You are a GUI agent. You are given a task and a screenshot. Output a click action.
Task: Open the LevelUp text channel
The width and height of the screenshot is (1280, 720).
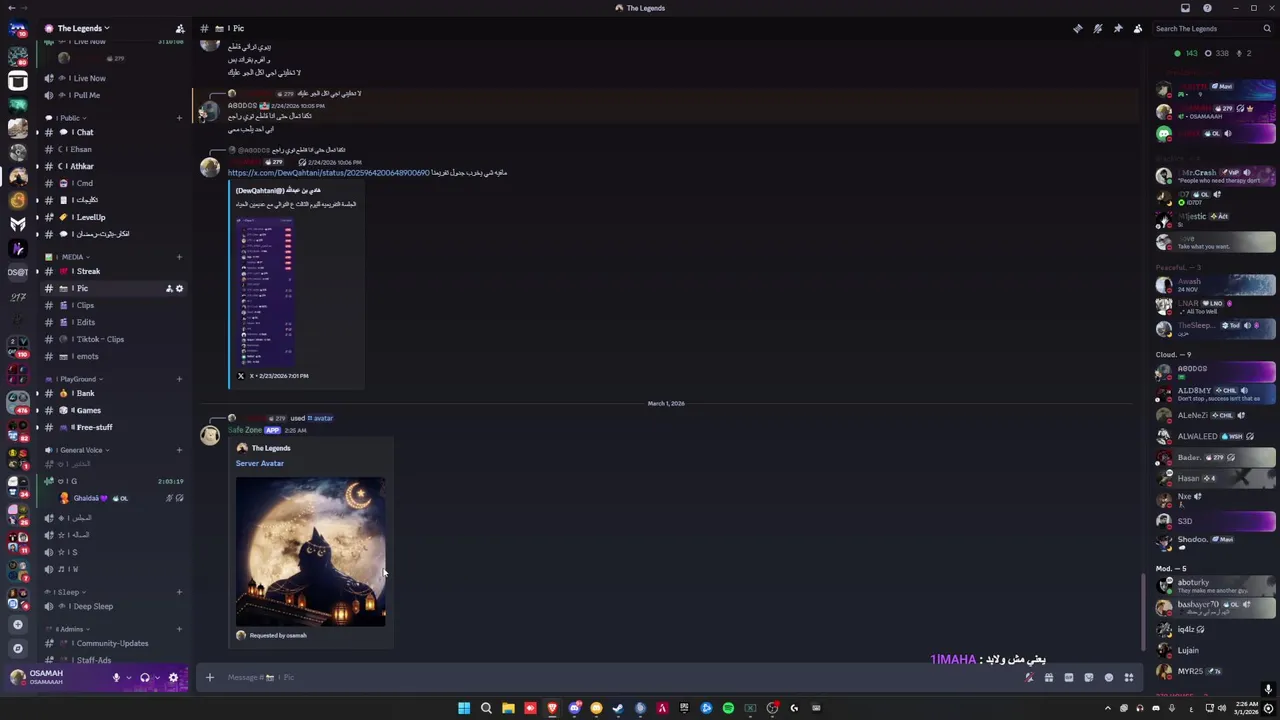tap(113, 217)
